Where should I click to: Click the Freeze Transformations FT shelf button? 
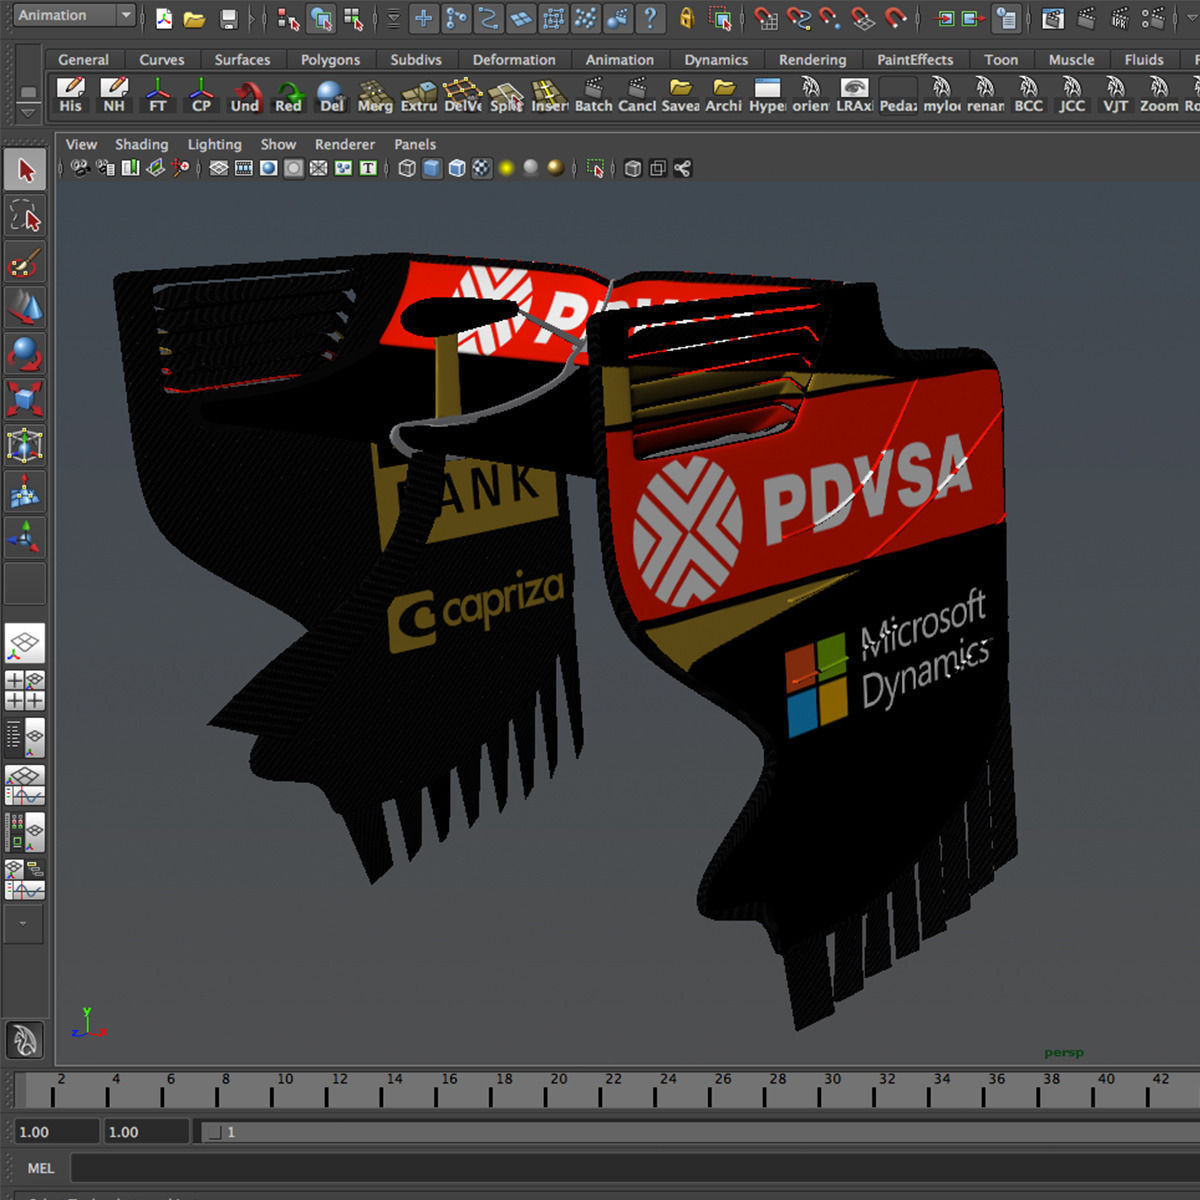158,96
